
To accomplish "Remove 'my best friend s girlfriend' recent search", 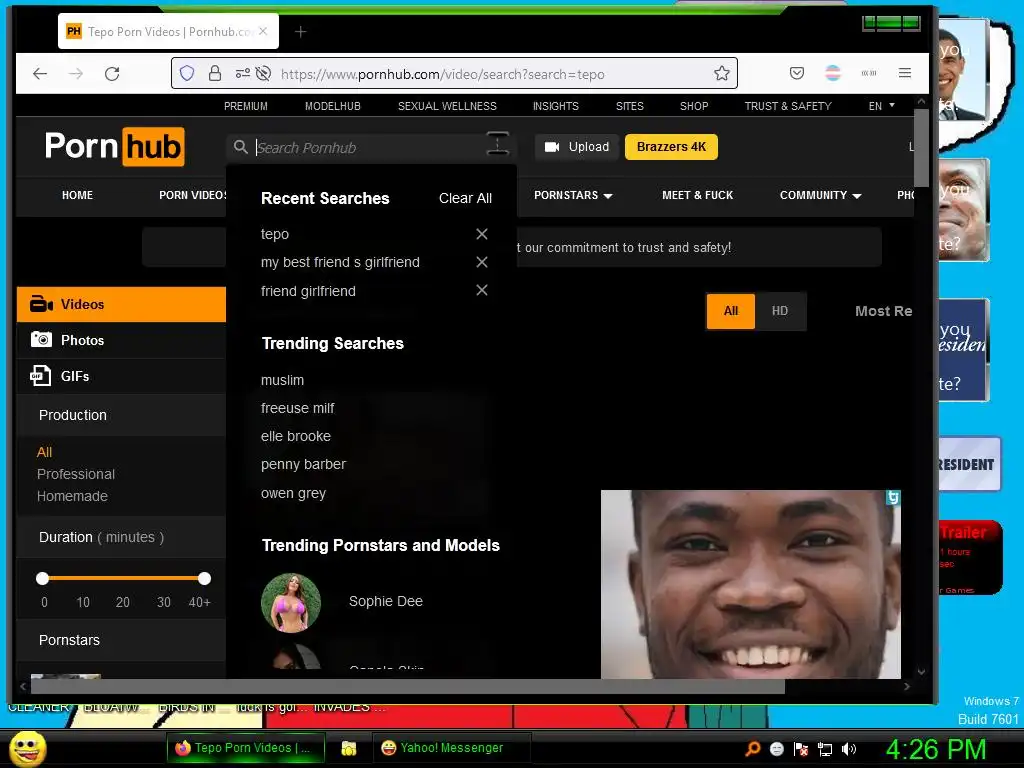I will click(482, 262).
